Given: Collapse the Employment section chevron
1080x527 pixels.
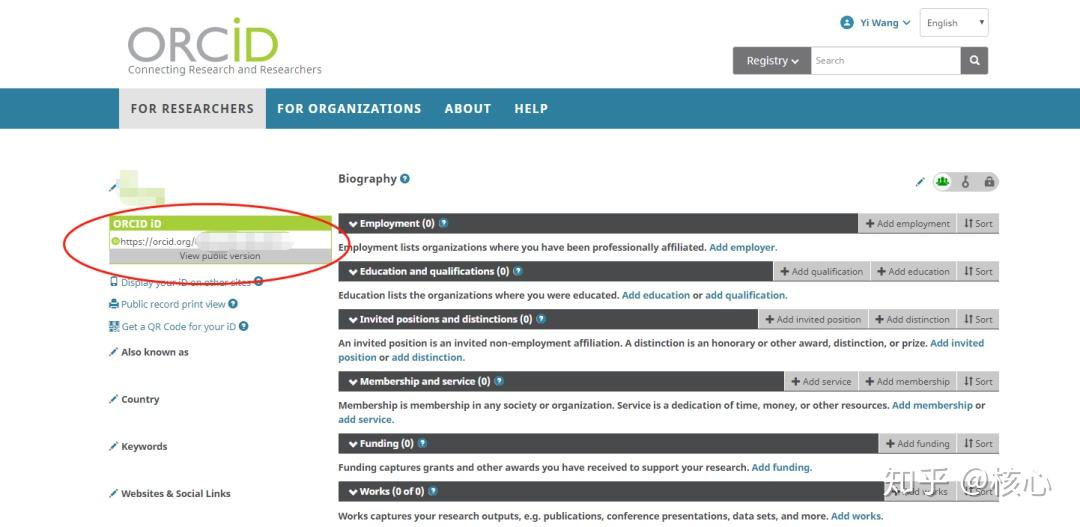Looking at the screenshot, I should tap(353, 224).
